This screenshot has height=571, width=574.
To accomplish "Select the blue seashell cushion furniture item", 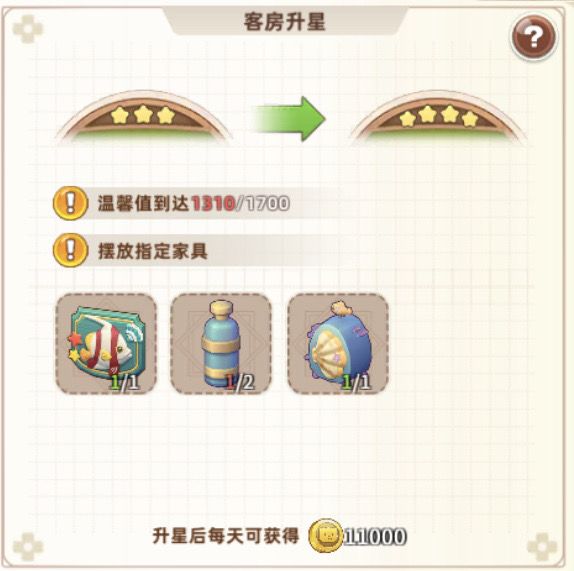I will point(338,344).
